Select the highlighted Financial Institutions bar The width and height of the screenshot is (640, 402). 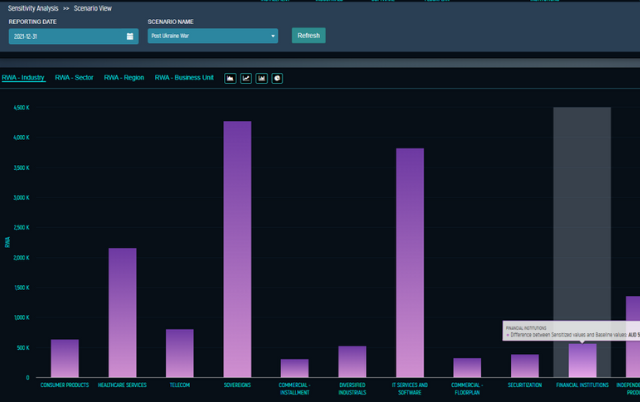[x=582, y=360]
